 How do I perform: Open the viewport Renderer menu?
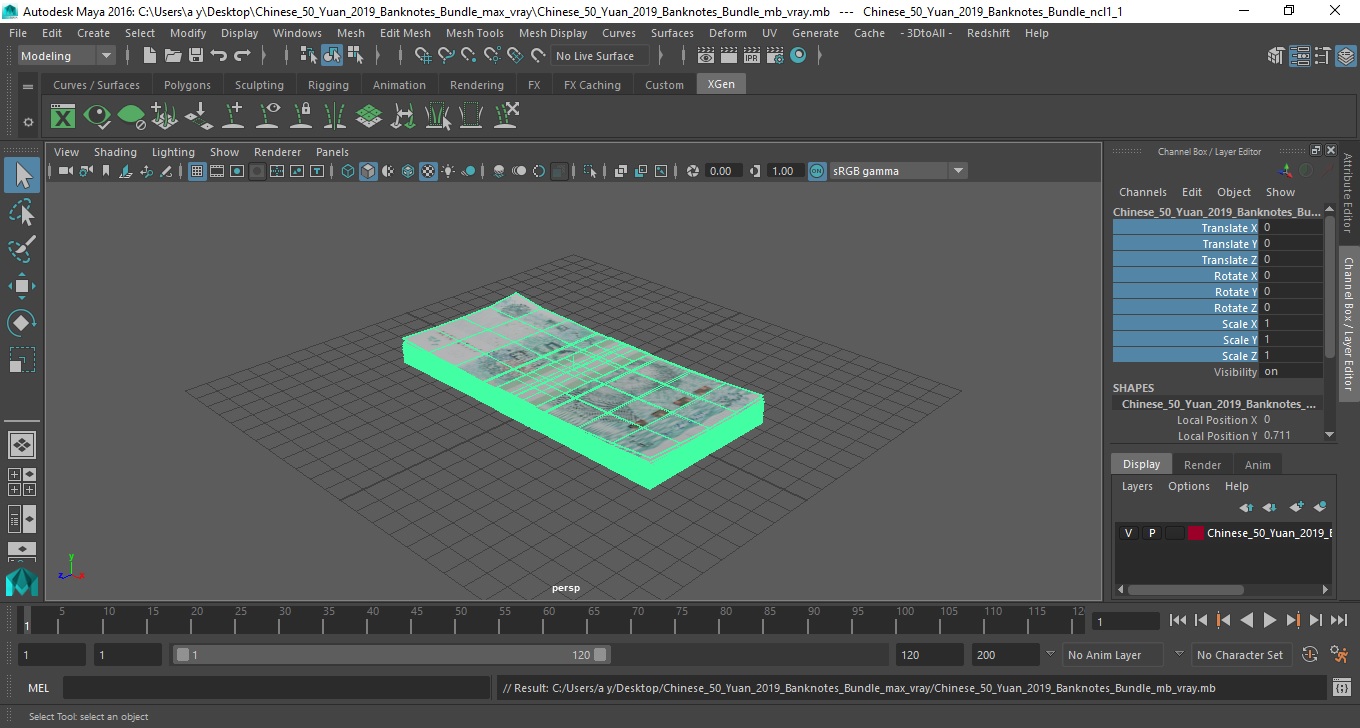click(x=277, y=152)
